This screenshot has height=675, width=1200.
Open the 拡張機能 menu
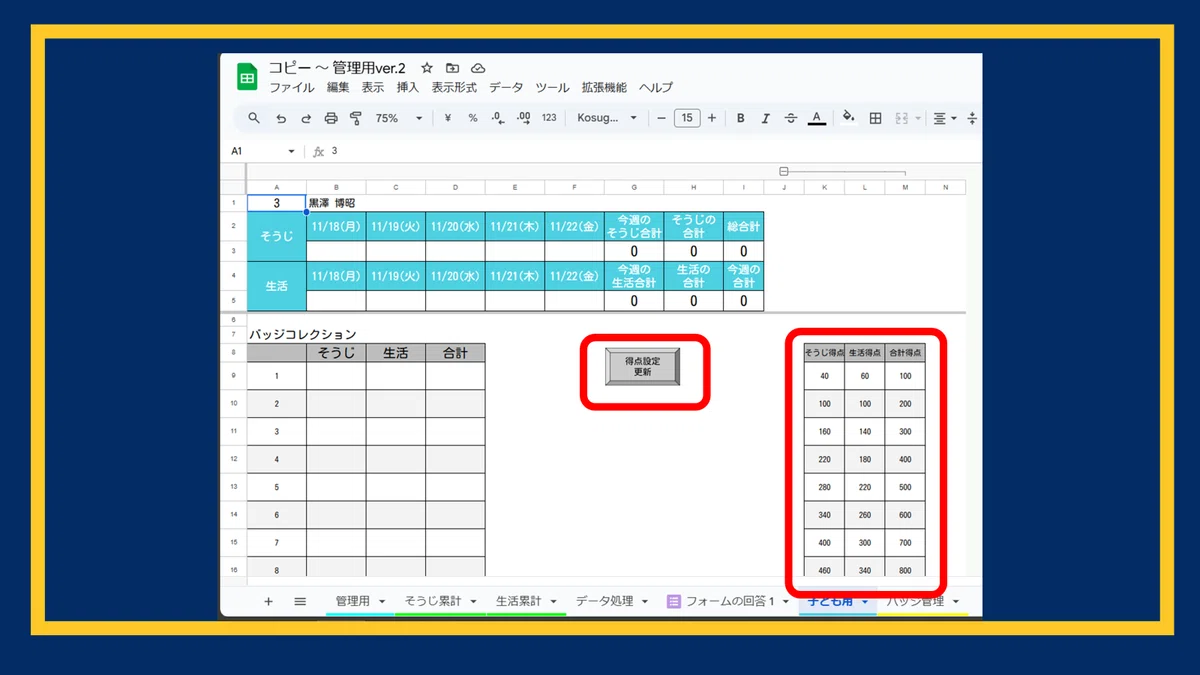pyautogui.click(x=604, y=88)
